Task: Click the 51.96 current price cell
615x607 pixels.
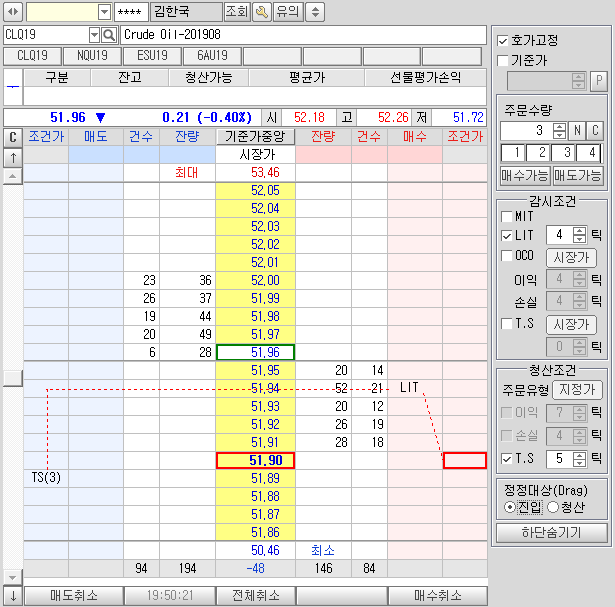Action: tap(255, 352)
